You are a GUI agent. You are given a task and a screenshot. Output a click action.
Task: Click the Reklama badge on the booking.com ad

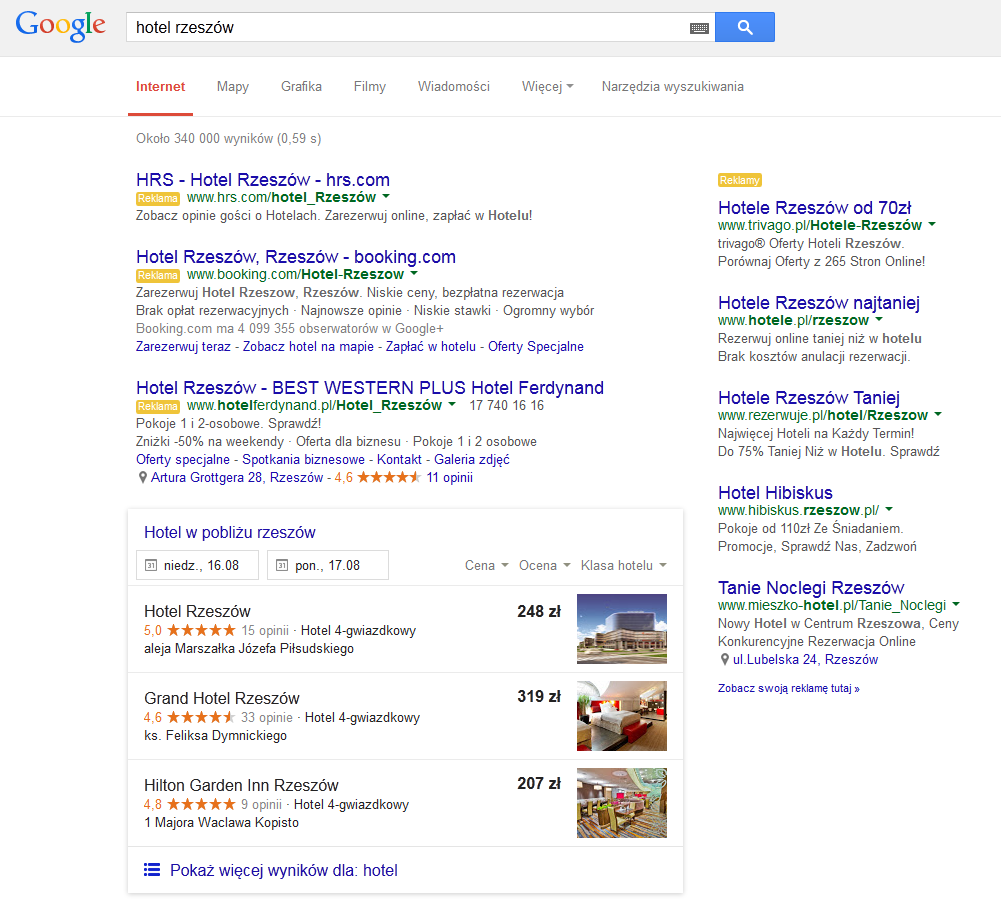[158, 275]
